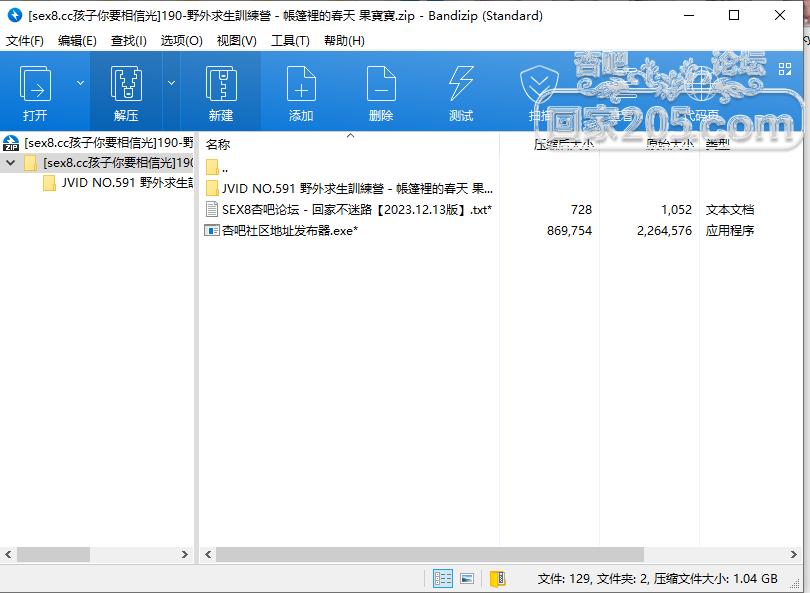The width and height of the screenshot is (810, 593).
Task: Open the 选项(O) menu
Action: point(181,40)
